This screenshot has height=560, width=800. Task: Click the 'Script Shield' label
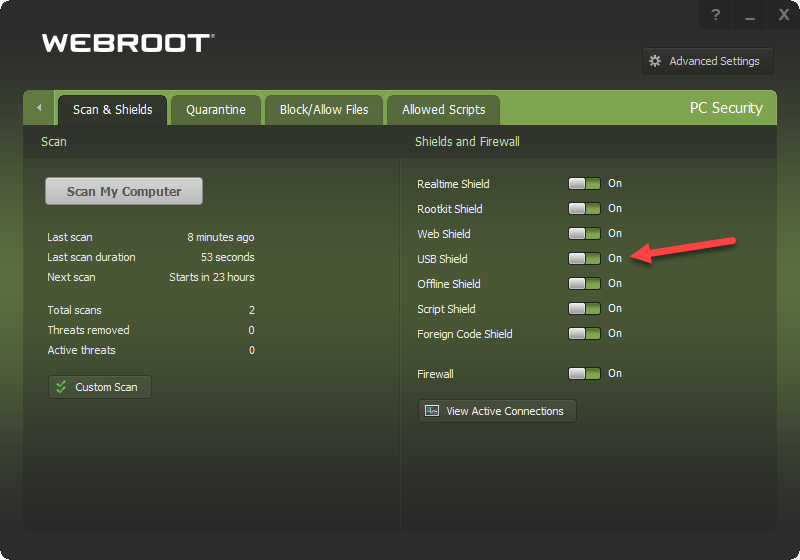coord(446,309)
